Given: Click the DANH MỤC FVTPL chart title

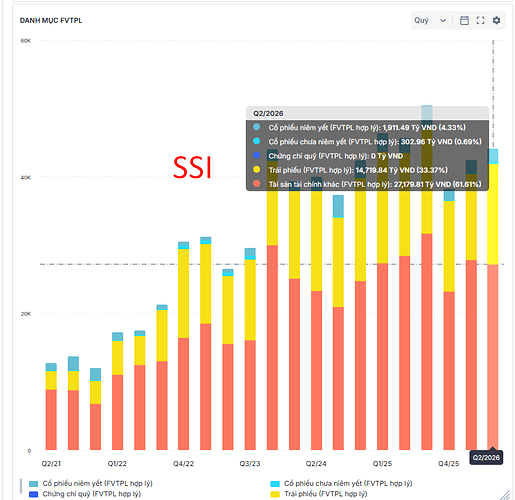Looking at the screenshot, I should [51, 20].
